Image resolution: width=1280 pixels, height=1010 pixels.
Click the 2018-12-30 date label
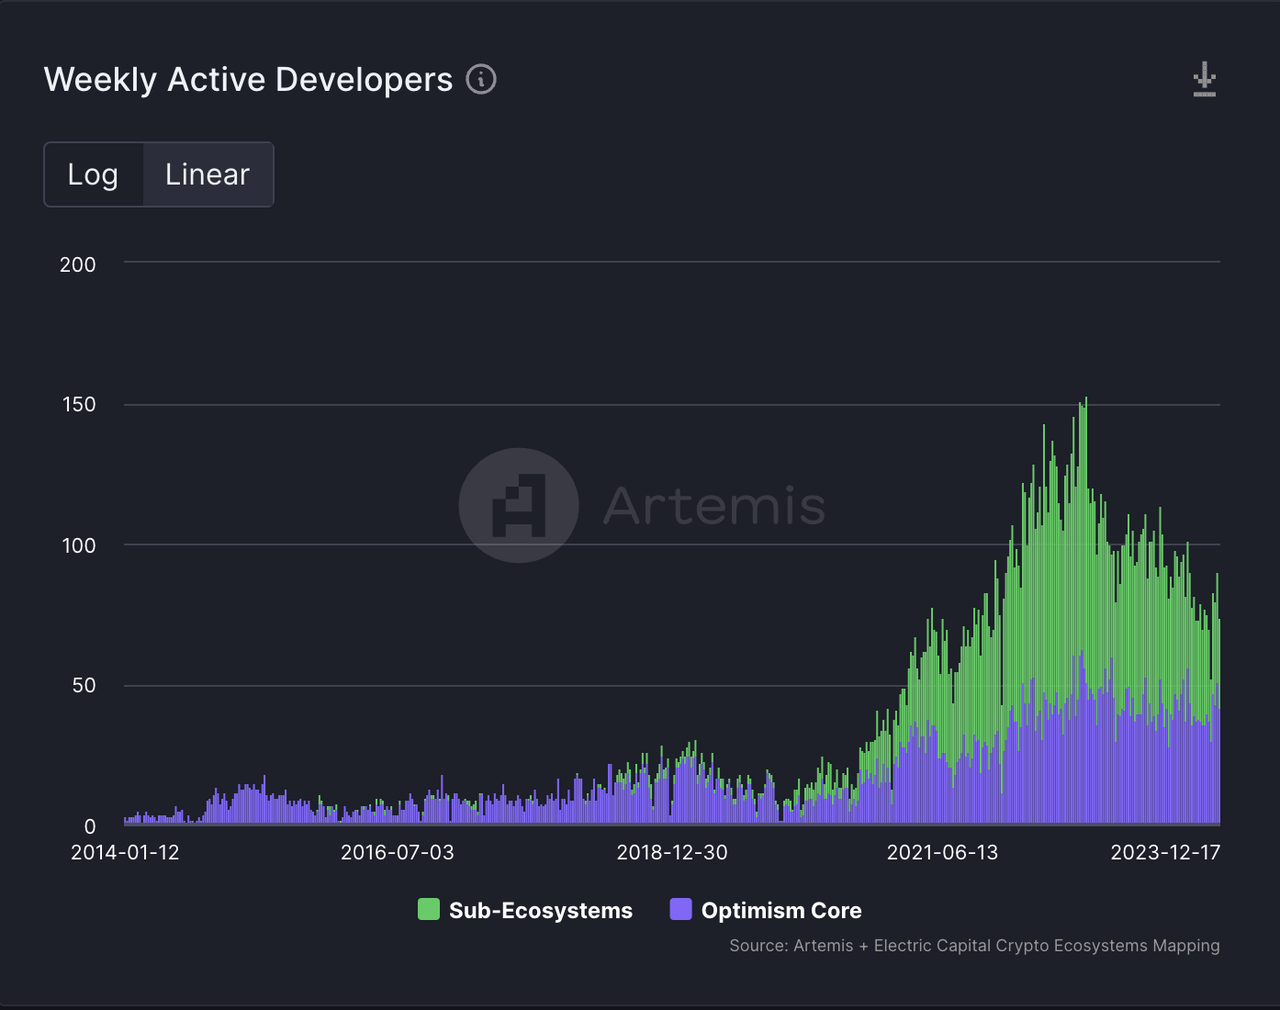[x=672, y=852]
